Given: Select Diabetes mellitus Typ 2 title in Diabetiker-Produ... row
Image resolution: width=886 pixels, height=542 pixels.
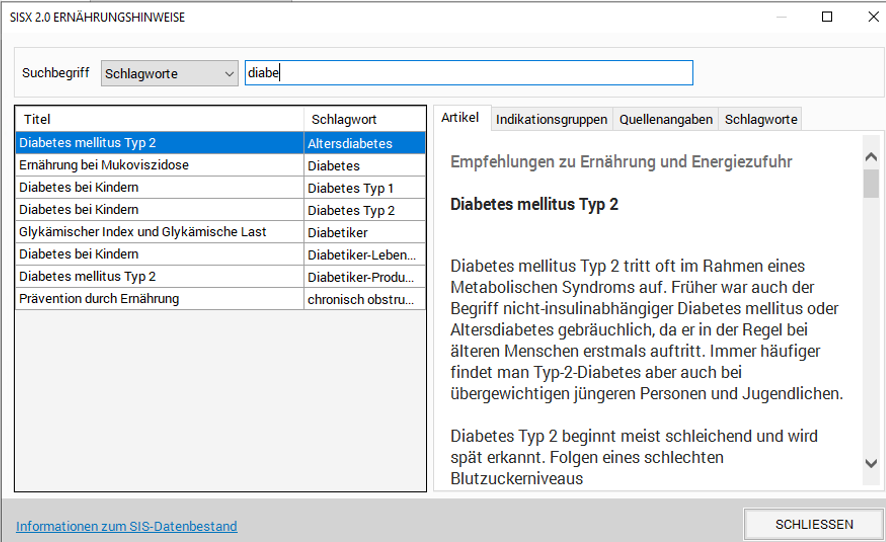Looking at the screenshot, I should [x=160, y=276].
